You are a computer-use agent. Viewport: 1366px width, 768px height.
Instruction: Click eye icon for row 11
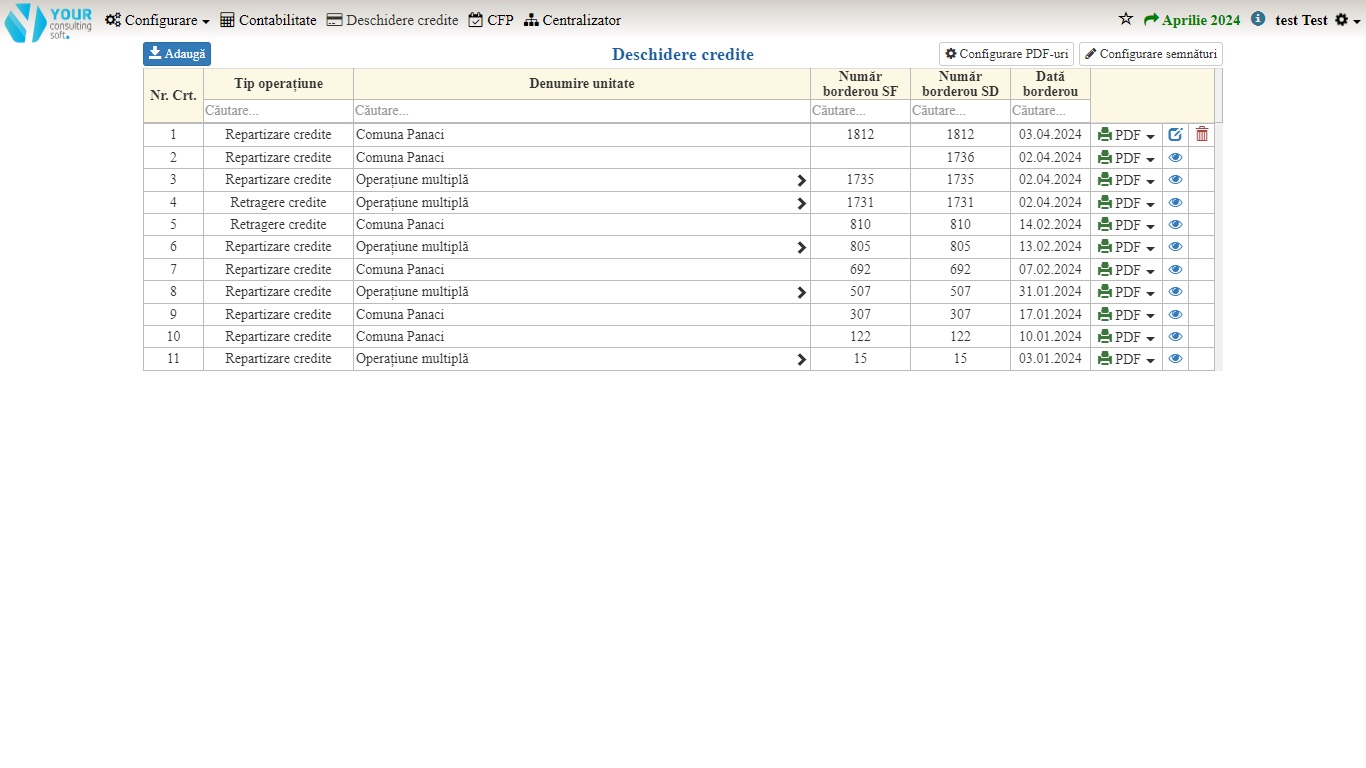(x=1175, y=359)
